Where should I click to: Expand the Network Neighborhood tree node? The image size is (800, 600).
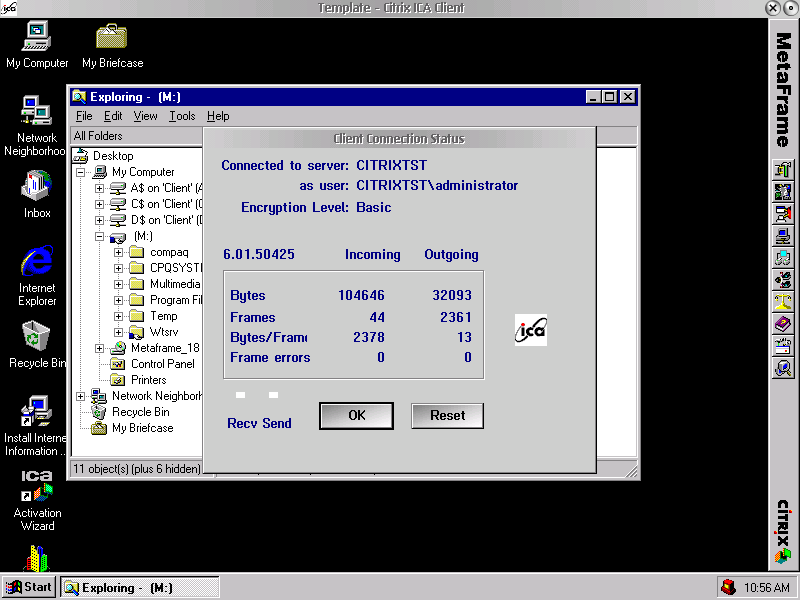(81, 396)
